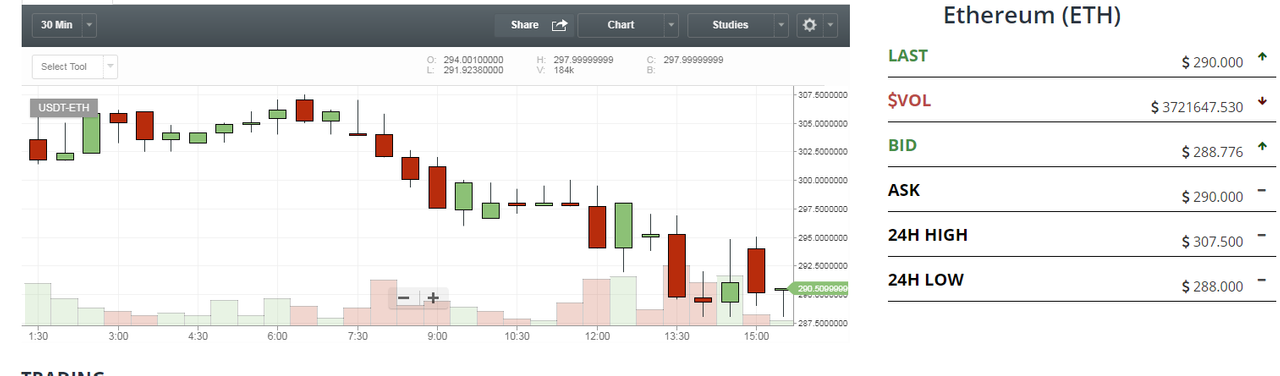1280x376 pixels.
Task: Click the green up arrow beside BID
Action: point(1262,146)
